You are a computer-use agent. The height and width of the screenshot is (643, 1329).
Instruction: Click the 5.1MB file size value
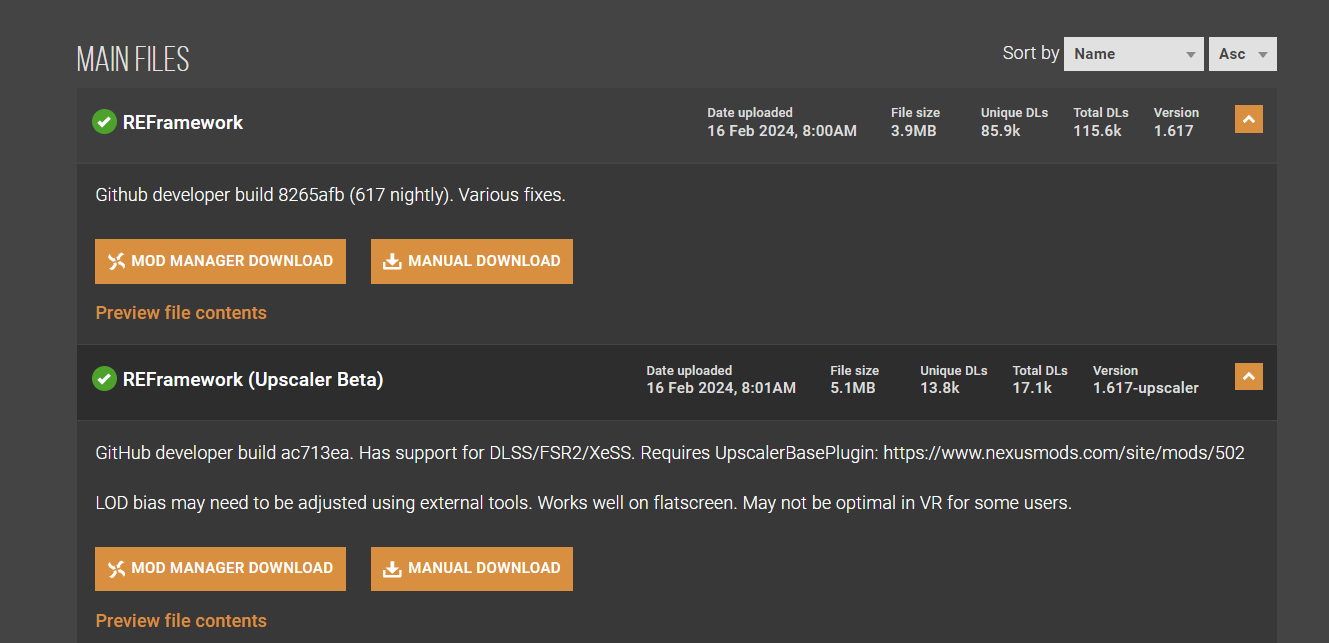tap(853, 388)
